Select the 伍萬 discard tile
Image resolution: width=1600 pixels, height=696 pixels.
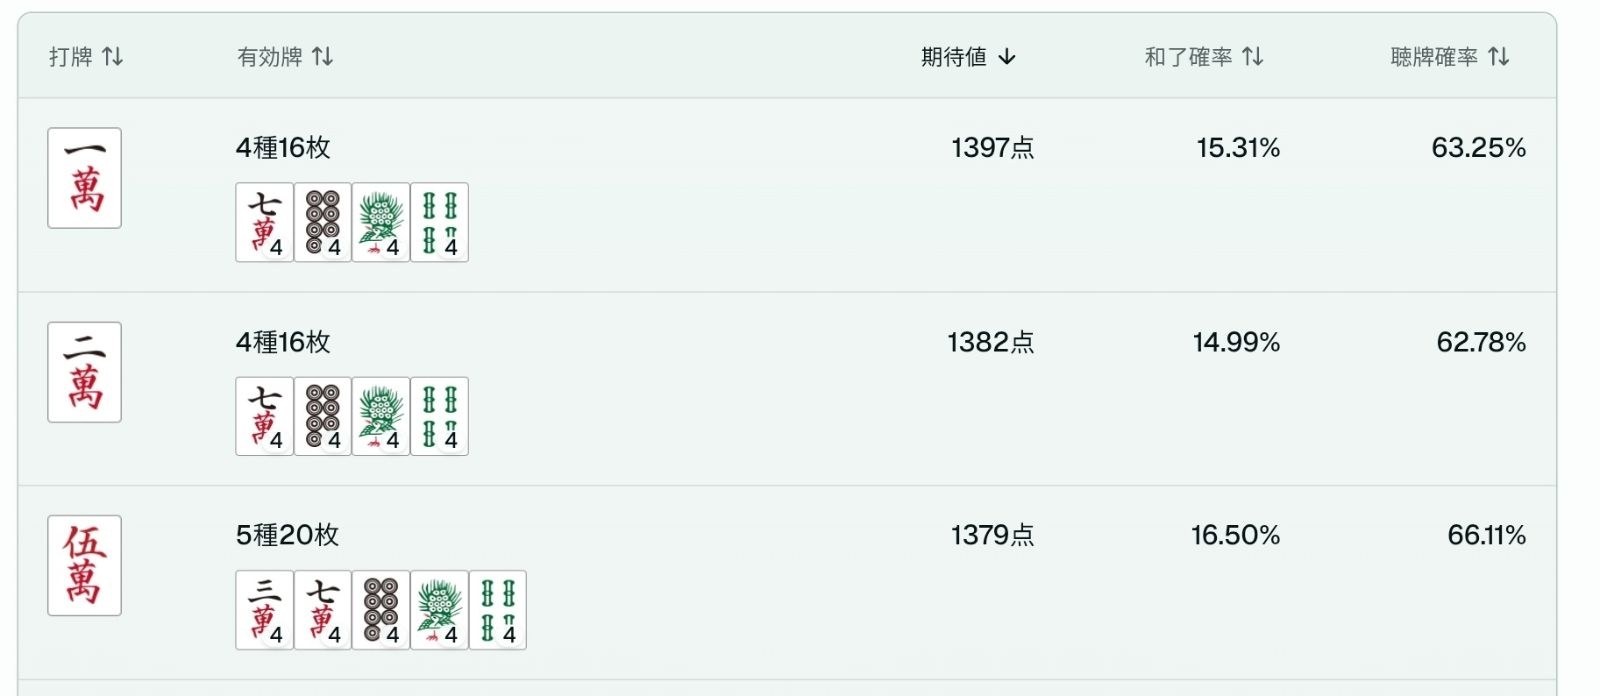[x=85, y=565]
